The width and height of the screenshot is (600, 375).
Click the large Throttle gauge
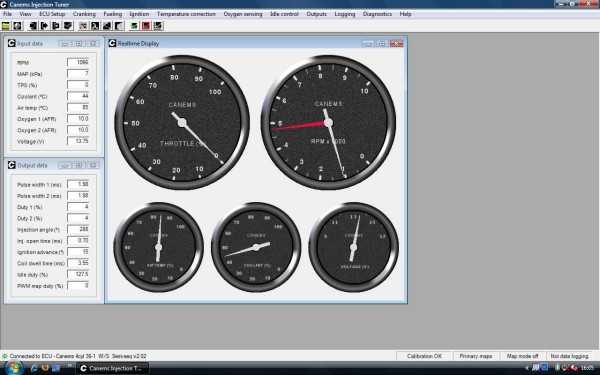tap(182, 122)
